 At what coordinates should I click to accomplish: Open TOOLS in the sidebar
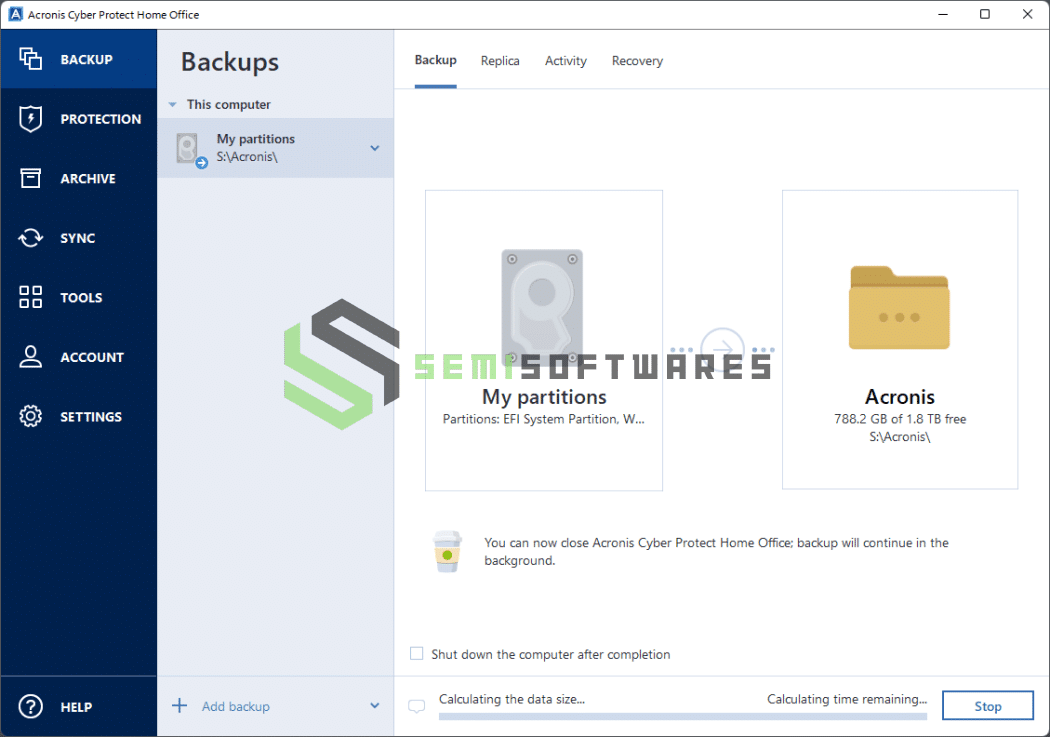79,297
